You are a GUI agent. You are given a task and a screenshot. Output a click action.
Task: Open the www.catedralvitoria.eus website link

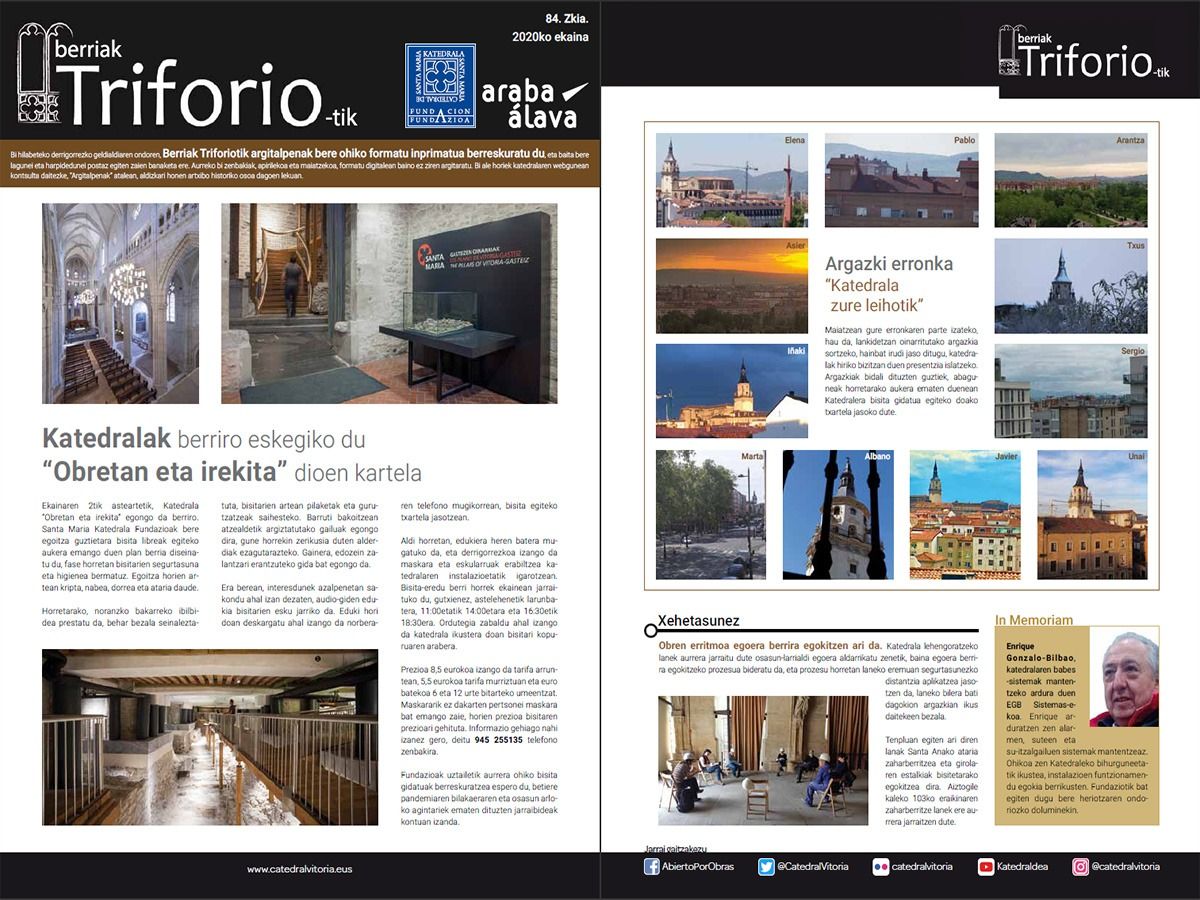tap(300, 869)
